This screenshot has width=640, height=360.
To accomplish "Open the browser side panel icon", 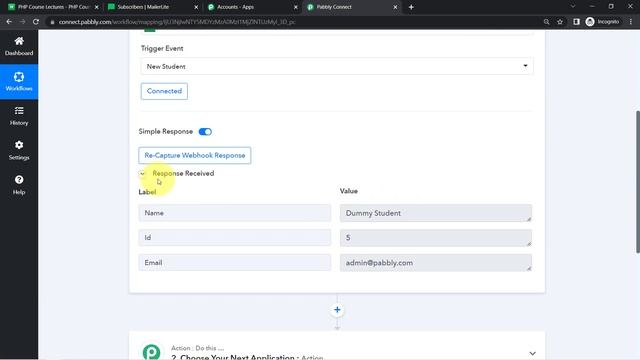I will coord(576,22).
